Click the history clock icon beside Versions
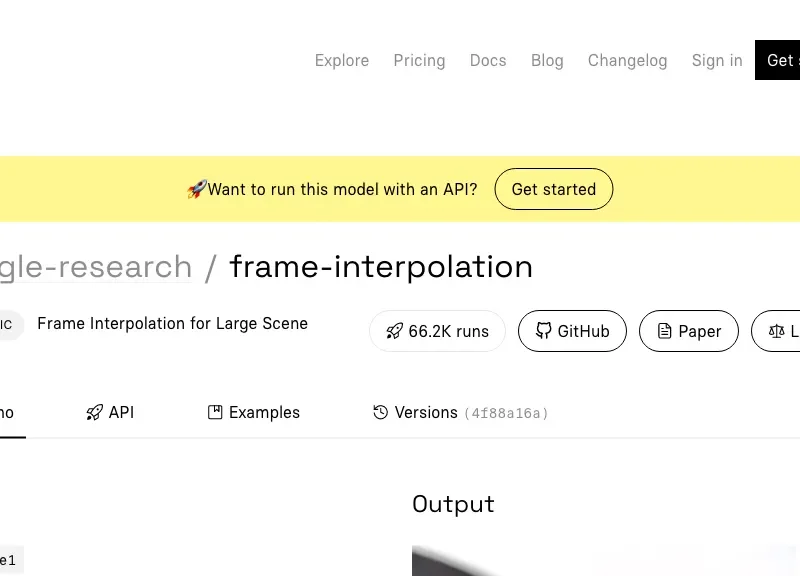Viewport: 800px width, 576px height. (380, 412)
